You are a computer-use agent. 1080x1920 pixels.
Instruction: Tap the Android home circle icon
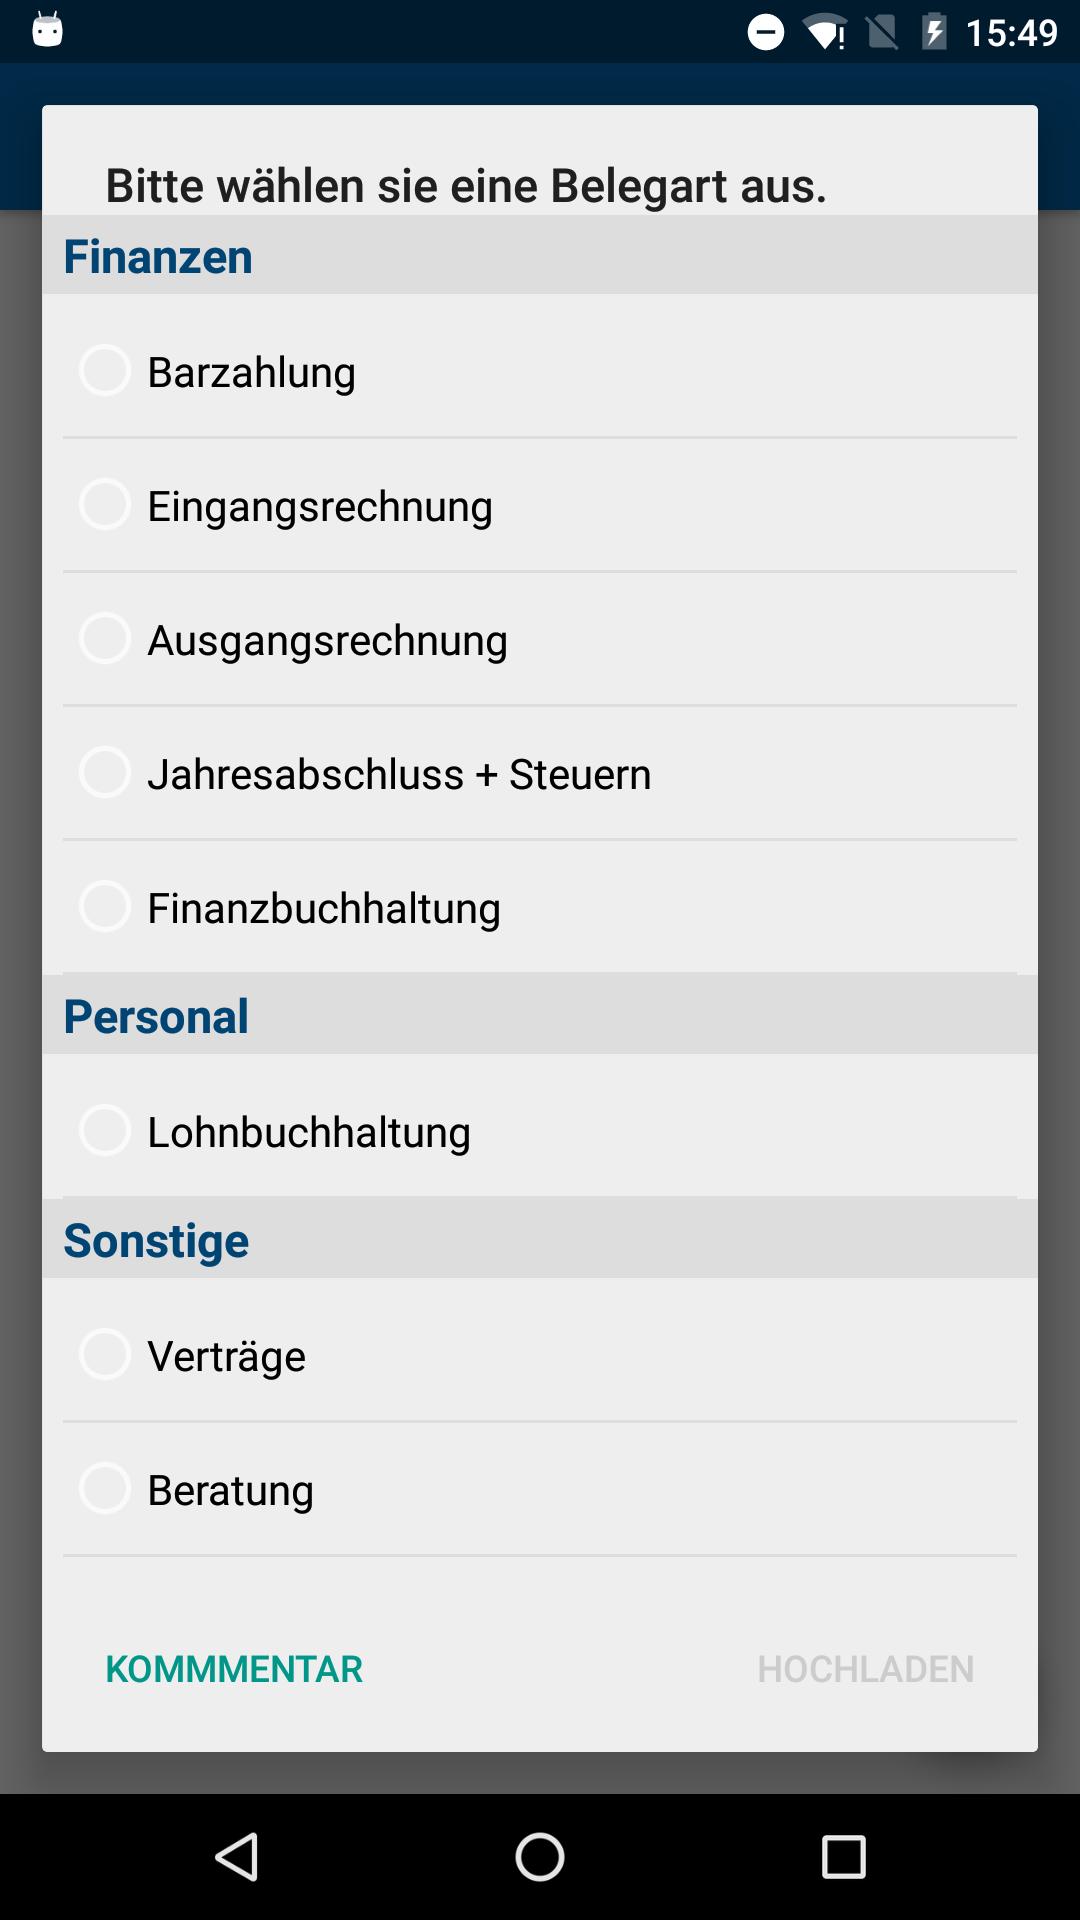point(540,1857)
